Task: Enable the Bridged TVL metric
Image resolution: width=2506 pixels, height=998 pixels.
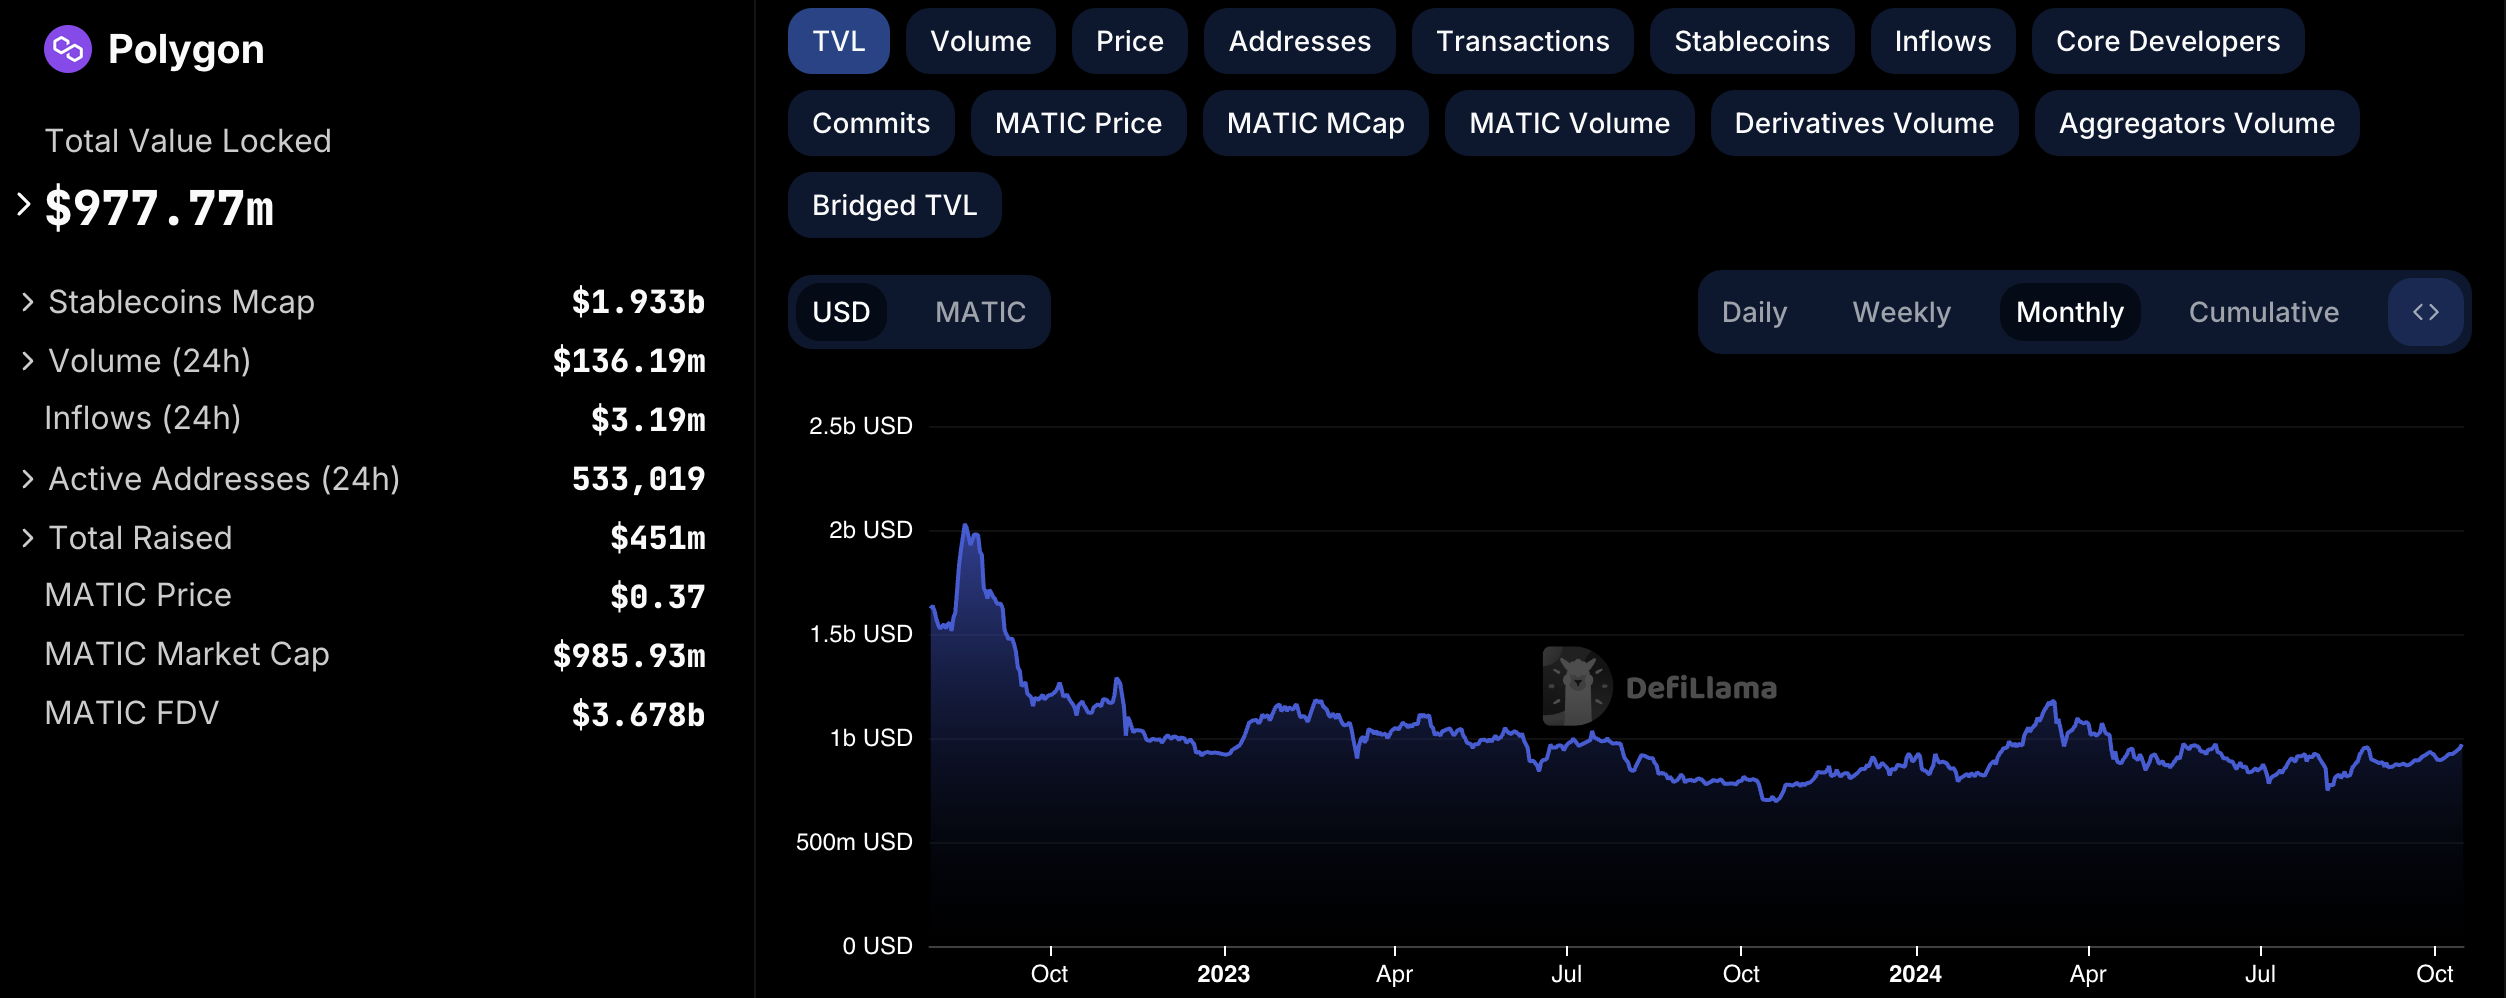Action: pos(894,205)
